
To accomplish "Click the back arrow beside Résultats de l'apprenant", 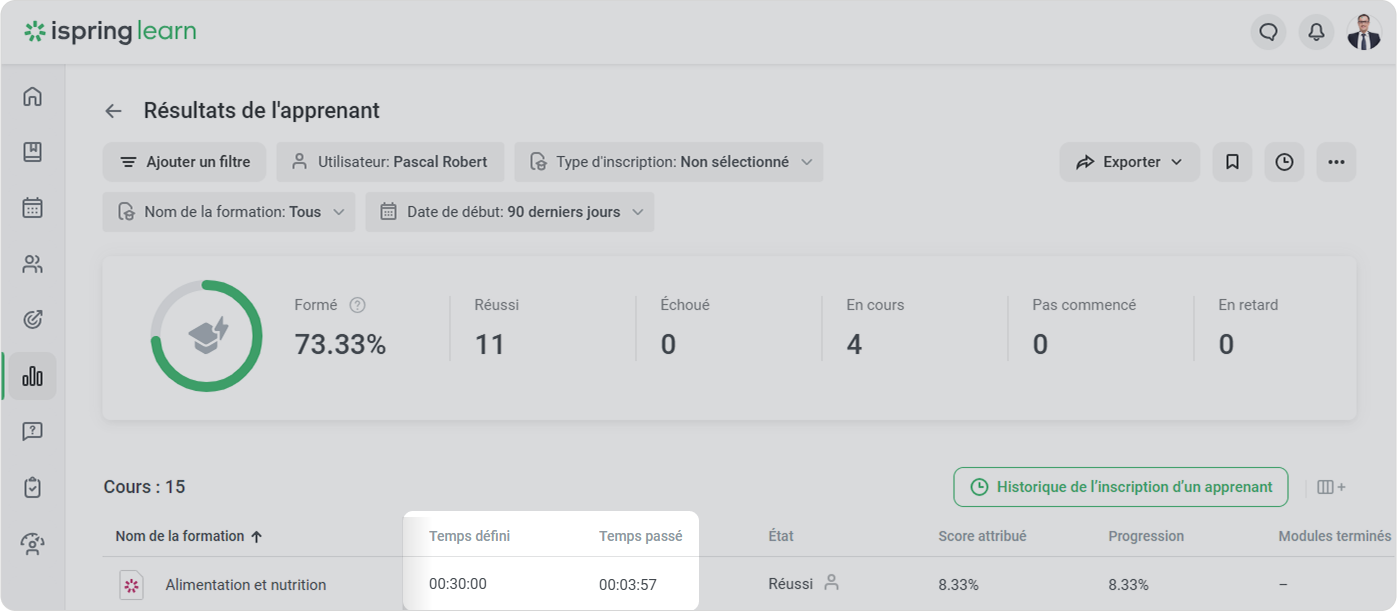I will click(x=114, y=111).
